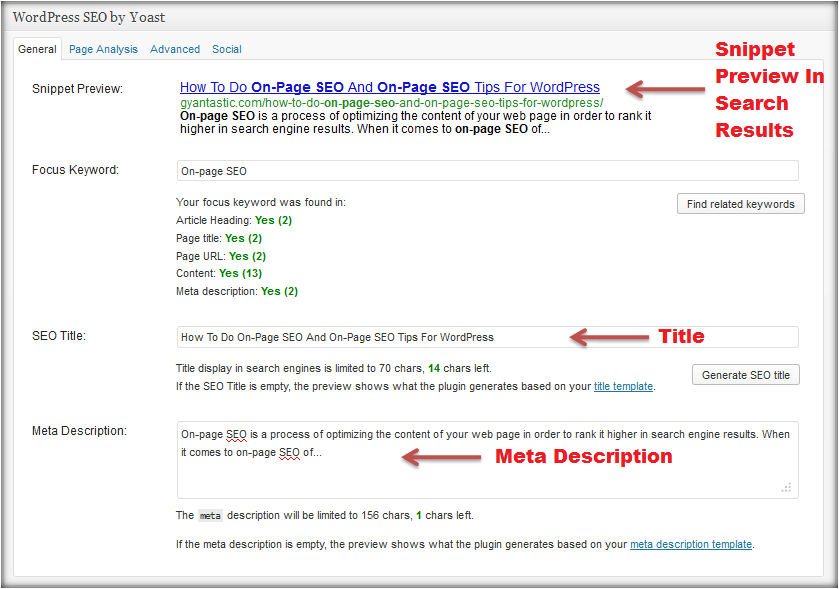Click the 'Meta Description:' label
This screenshot has height=589, width=839.
tap(80, 431)
